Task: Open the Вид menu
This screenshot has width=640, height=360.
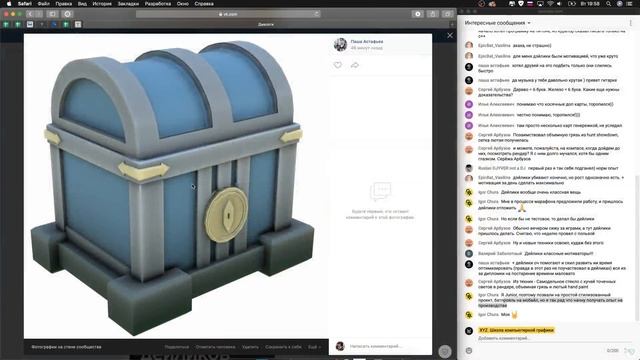Action: pyautogui.click(x=82, y=4)
